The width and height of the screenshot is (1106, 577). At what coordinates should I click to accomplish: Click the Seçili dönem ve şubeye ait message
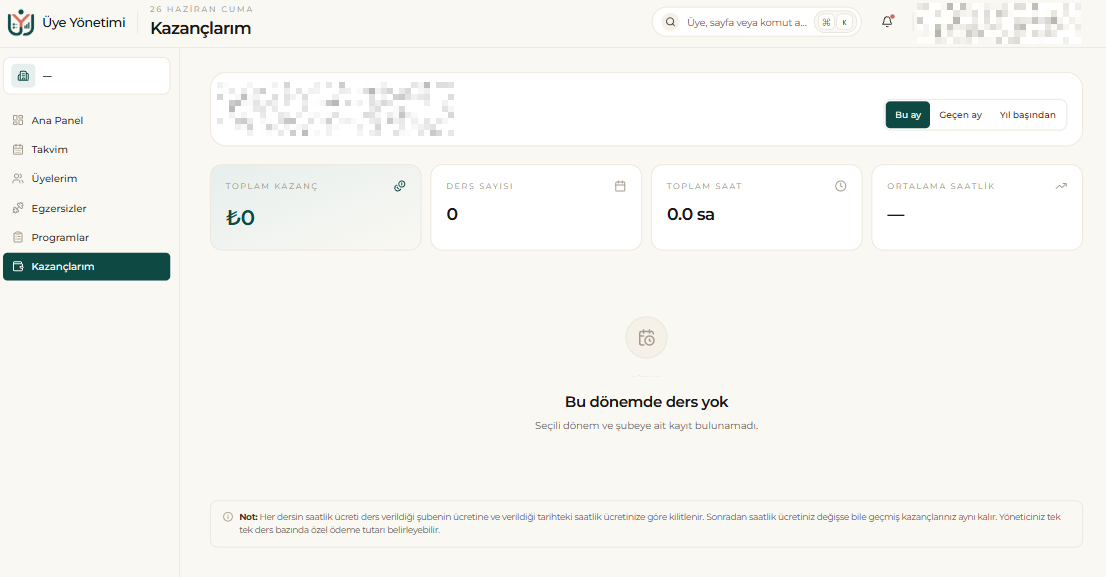point(646,426)
